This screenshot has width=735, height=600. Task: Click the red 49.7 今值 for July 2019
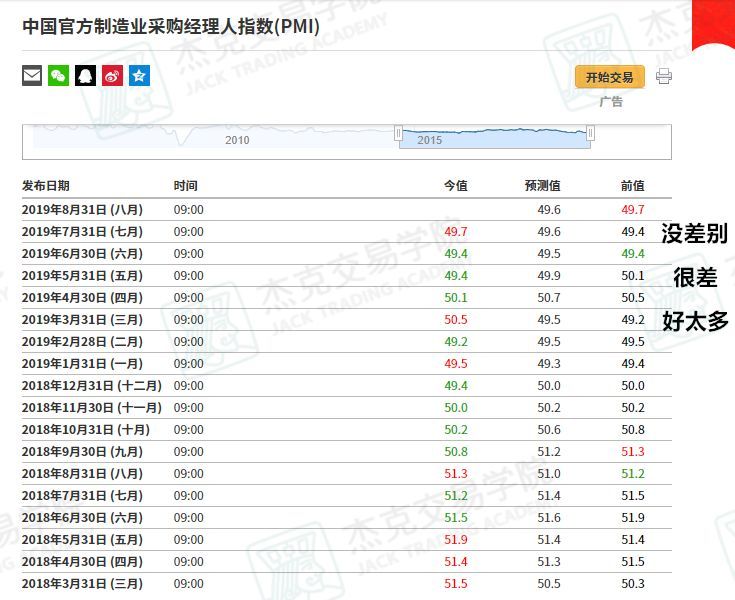(x=456, y=232)
